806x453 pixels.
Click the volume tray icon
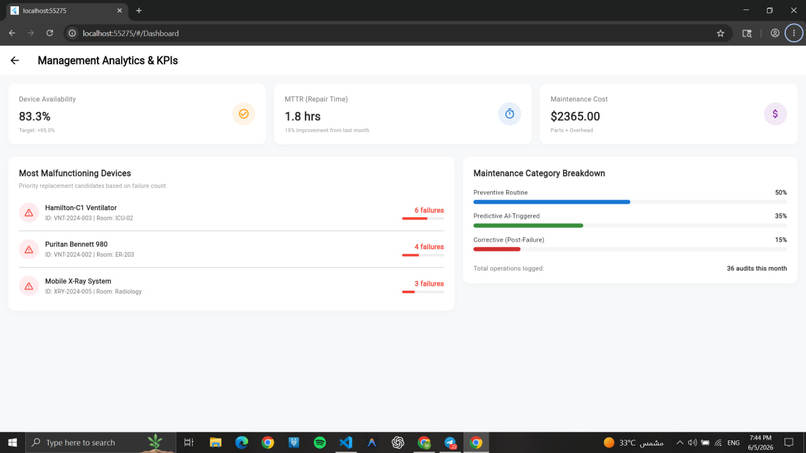[692, 442]
